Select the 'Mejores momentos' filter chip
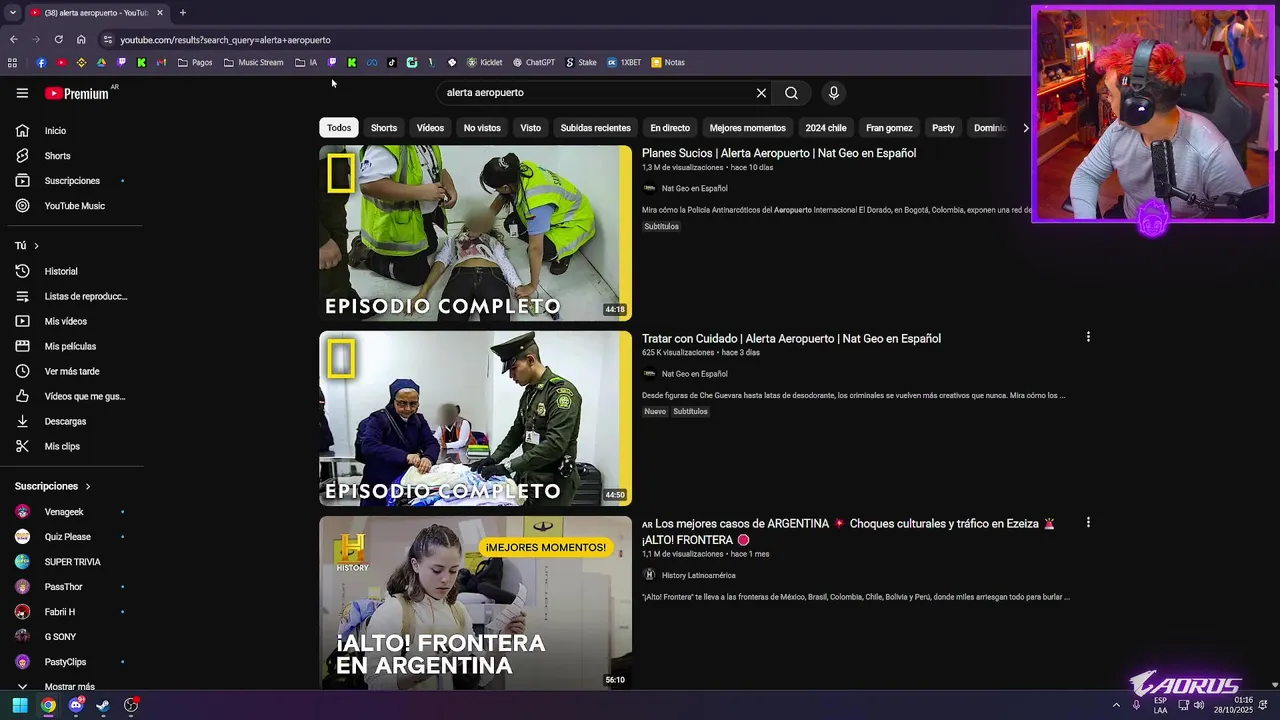This screenshot has height=720, width=1280. 748,128
